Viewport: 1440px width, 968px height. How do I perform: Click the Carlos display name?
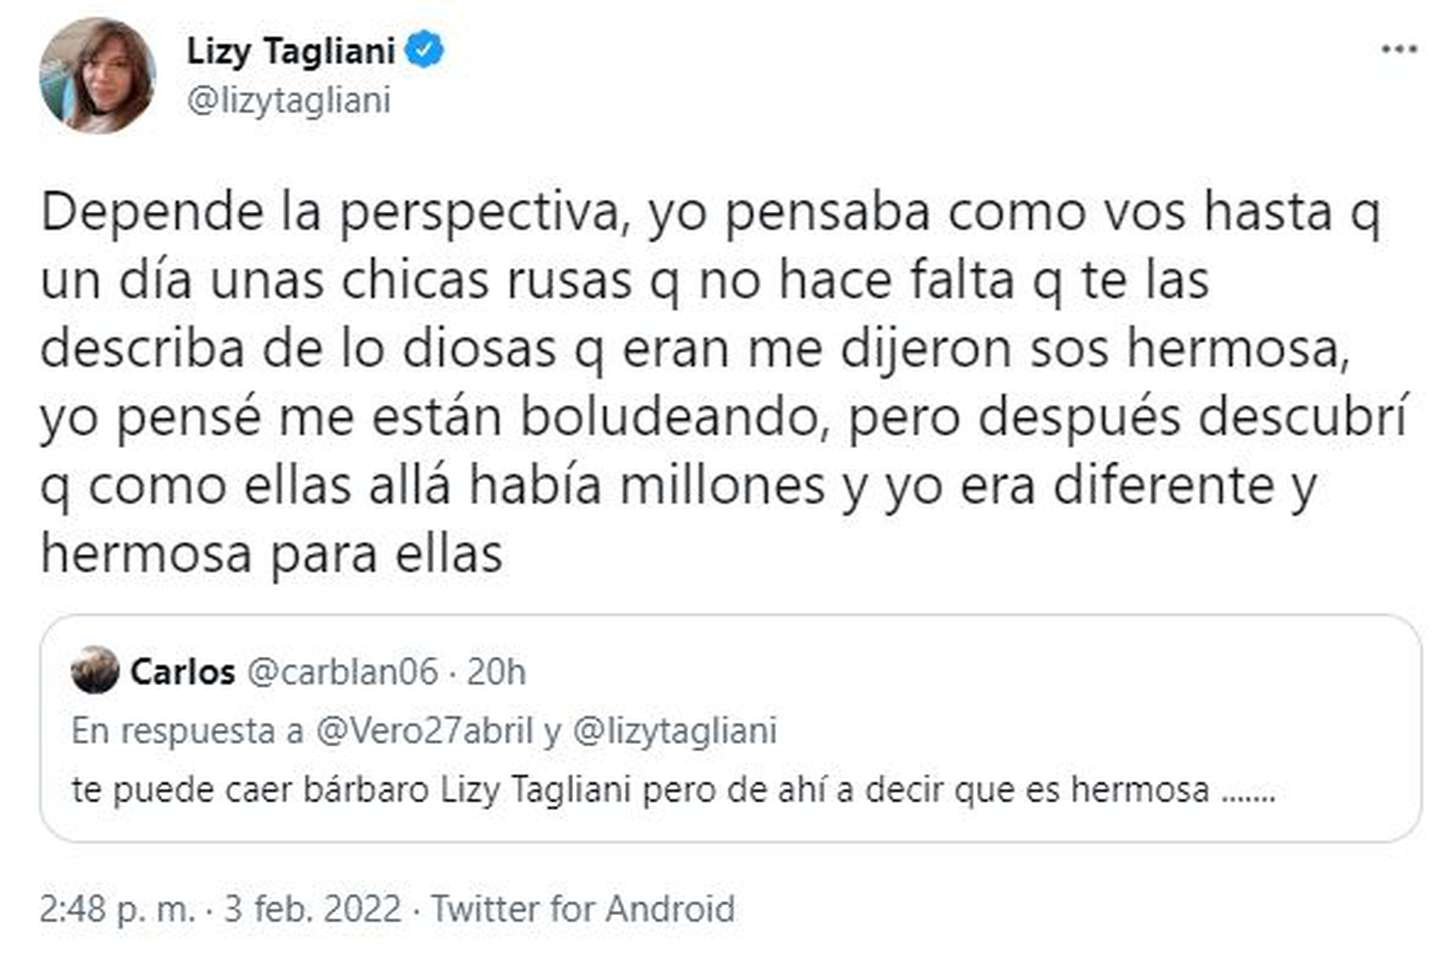(x=182, y=672)
